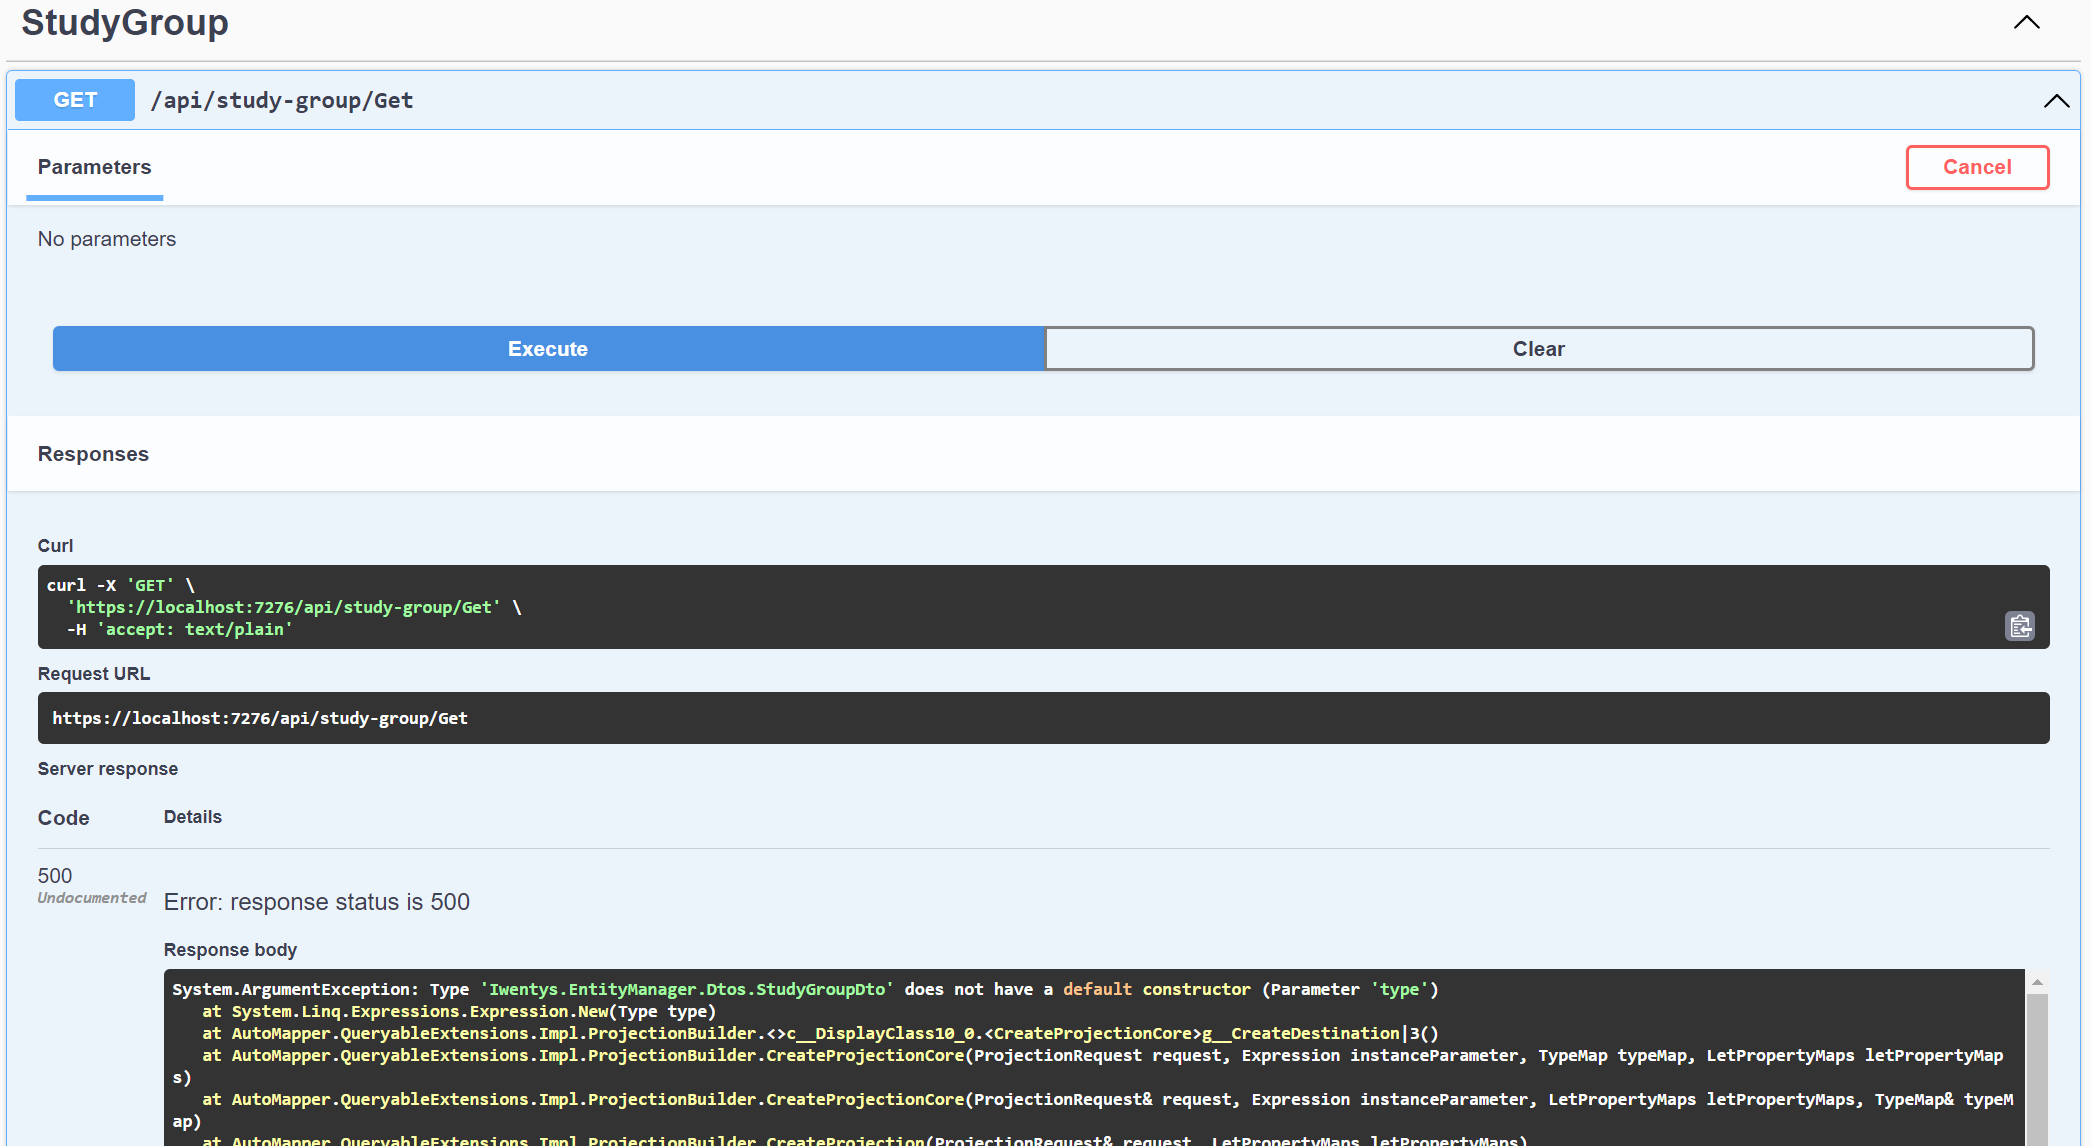This screenshot has height=1146, width=2091.
Task: Click the blue GET method badge
Action: pyautogui.click(x=75, y=100)
